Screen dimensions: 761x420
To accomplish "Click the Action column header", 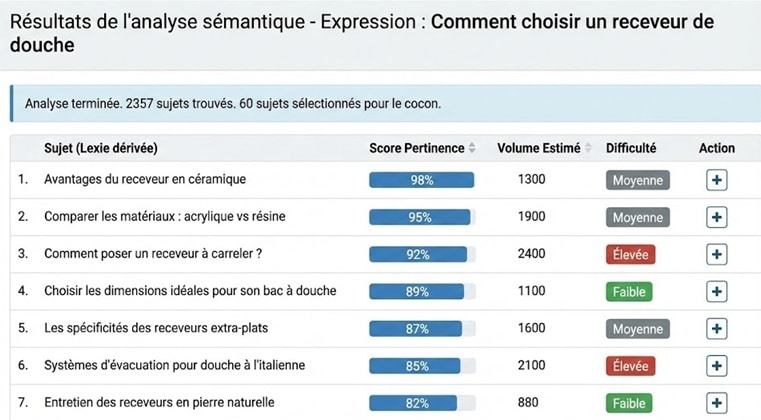I will coord(716,148).
